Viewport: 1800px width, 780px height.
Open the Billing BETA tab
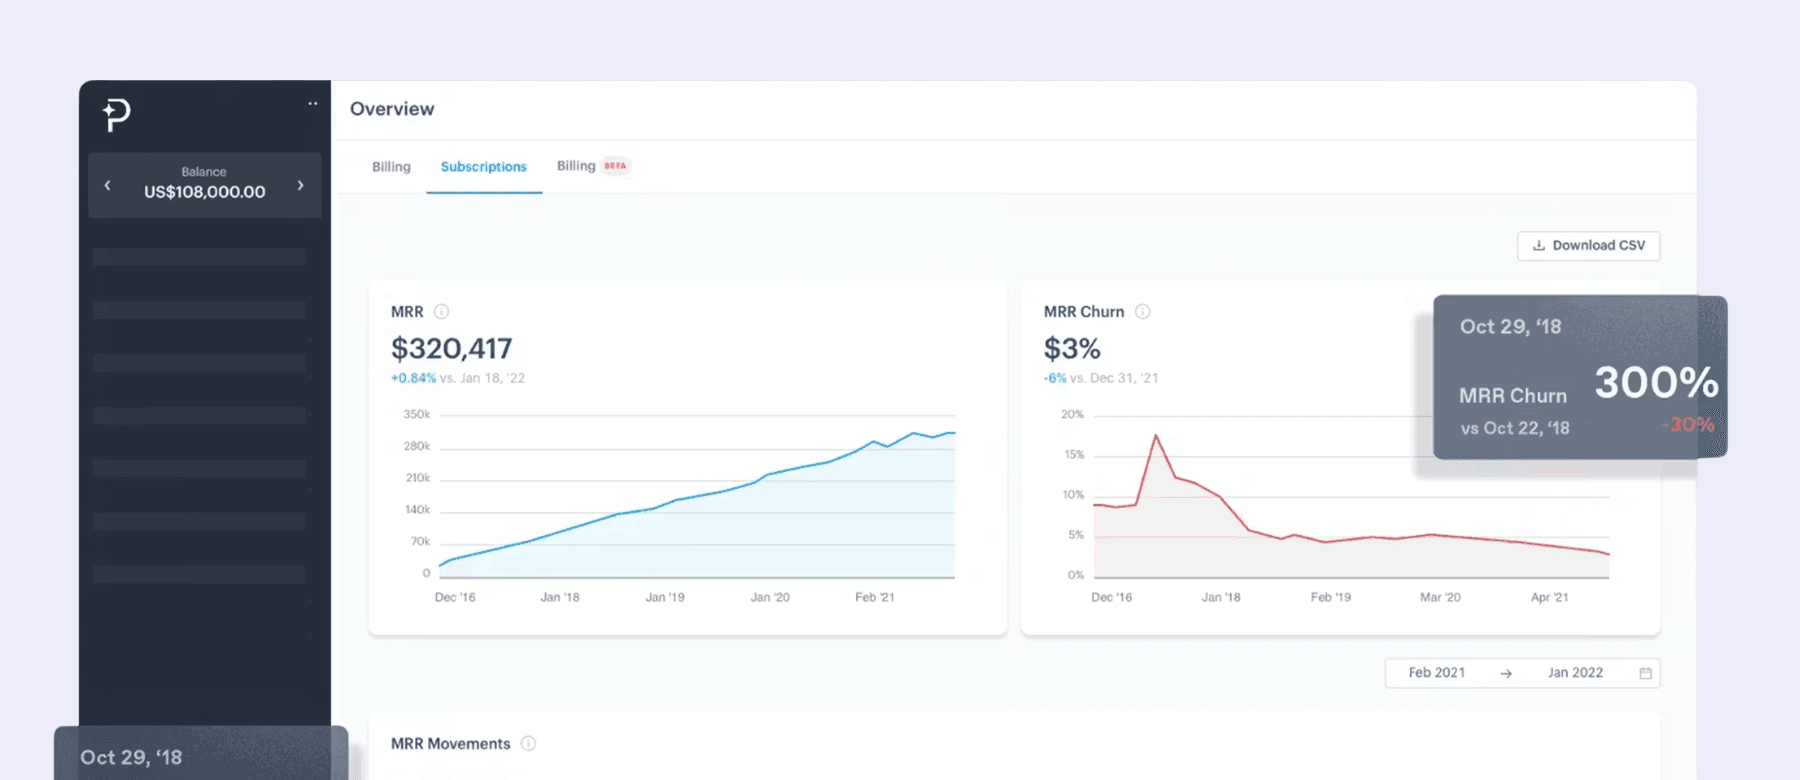(x=593, y=166)
